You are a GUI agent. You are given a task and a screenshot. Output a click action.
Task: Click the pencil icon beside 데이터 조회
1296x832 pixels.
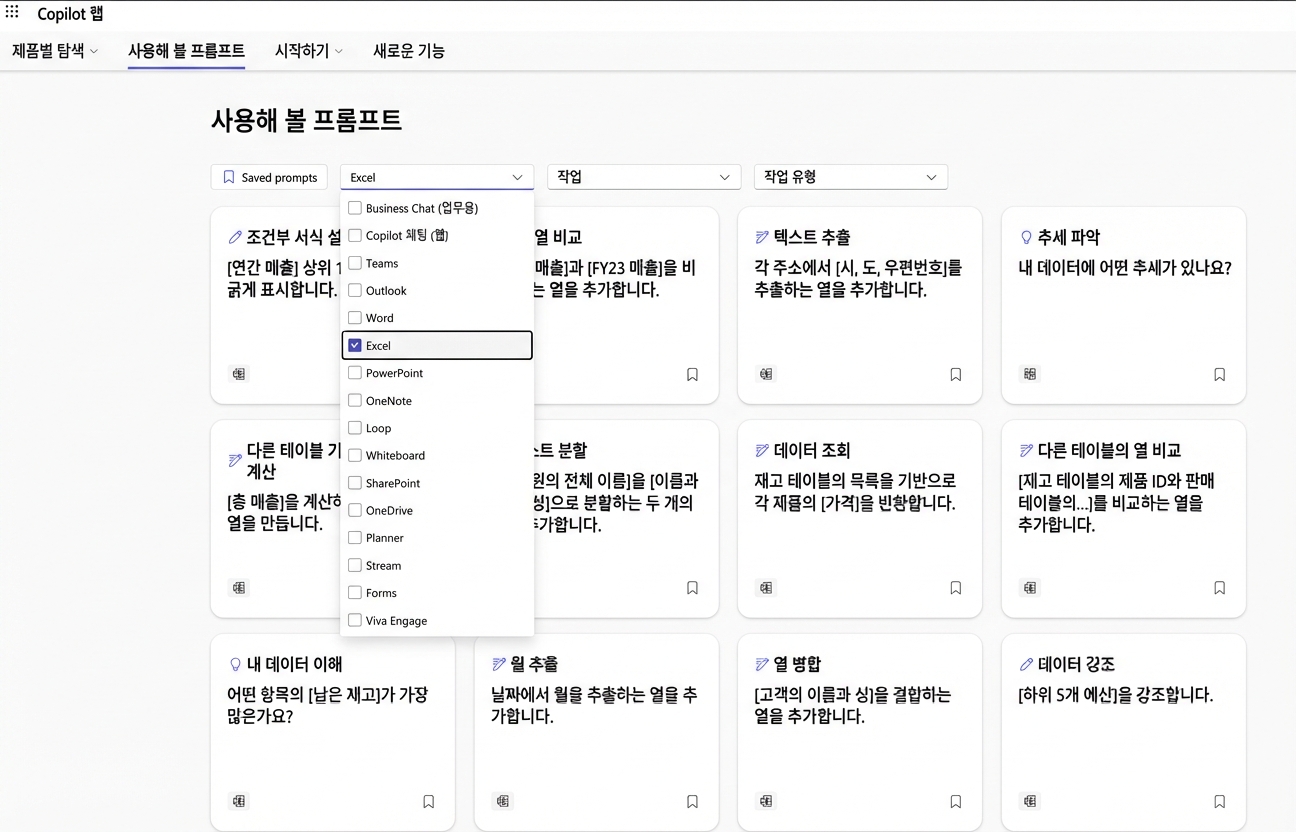[762, 451]
